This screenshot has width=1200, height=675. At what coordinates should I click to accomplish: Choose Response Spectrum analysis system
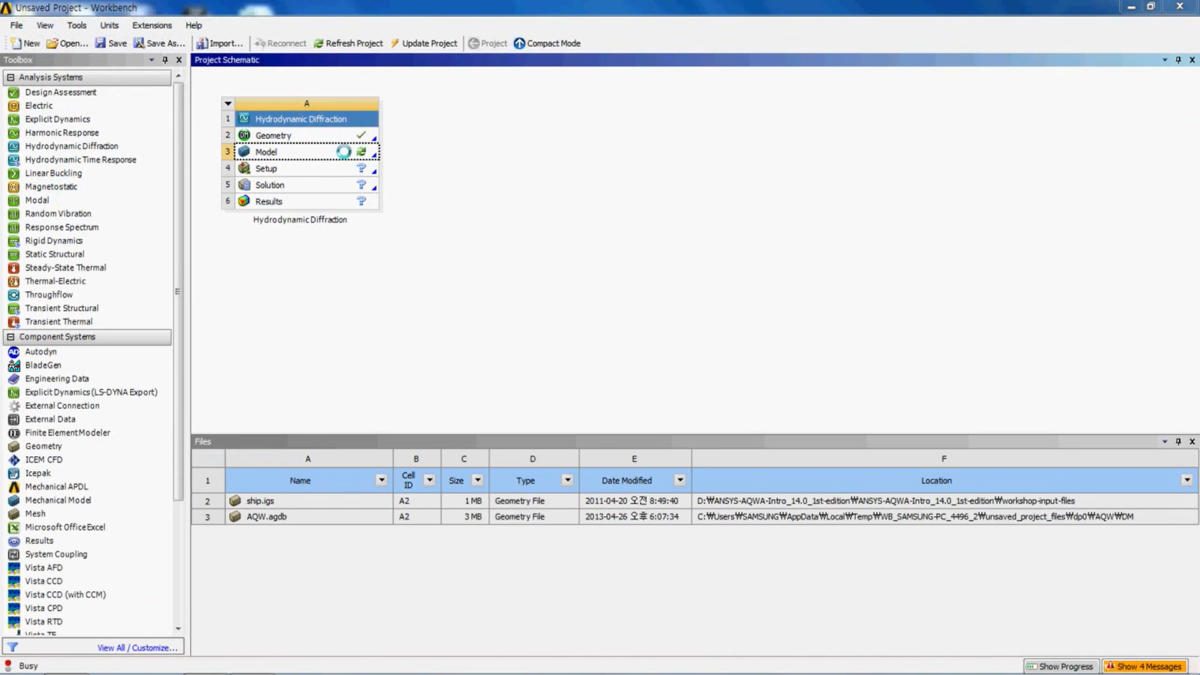click(x=61, y=227)
